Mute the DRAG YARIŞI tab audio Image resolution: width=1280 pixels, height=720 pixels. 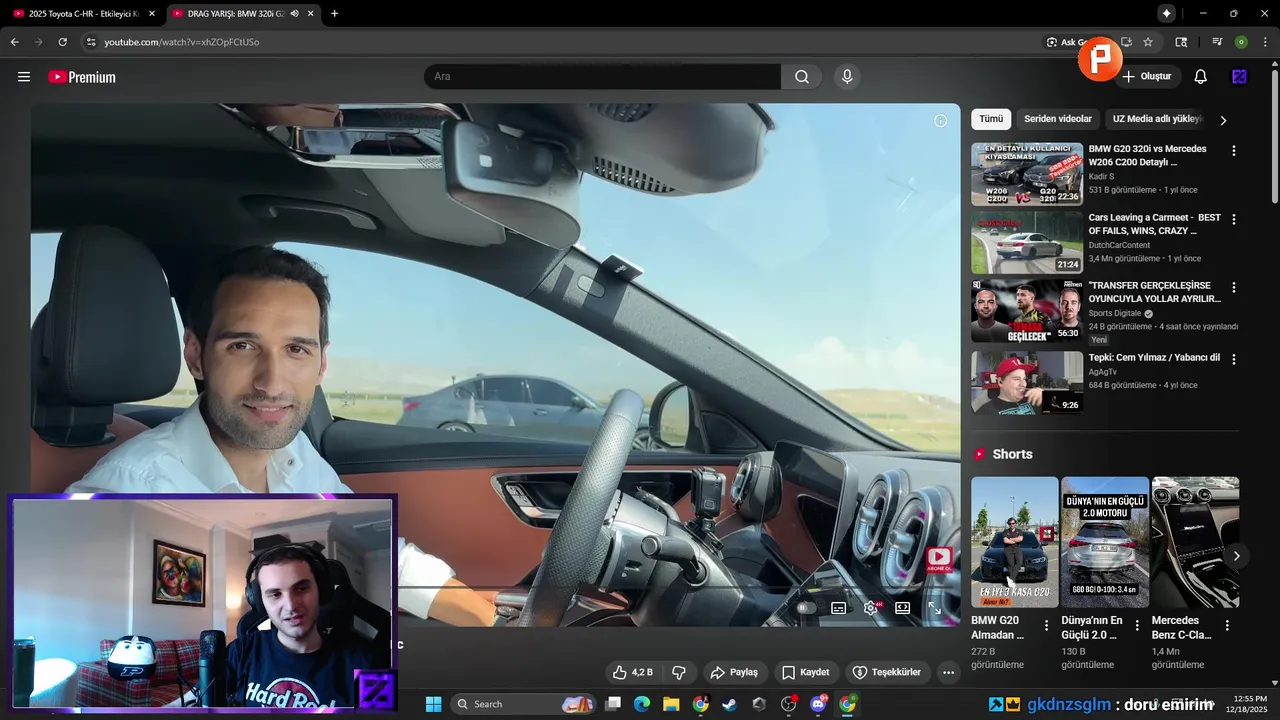[294, 13]
